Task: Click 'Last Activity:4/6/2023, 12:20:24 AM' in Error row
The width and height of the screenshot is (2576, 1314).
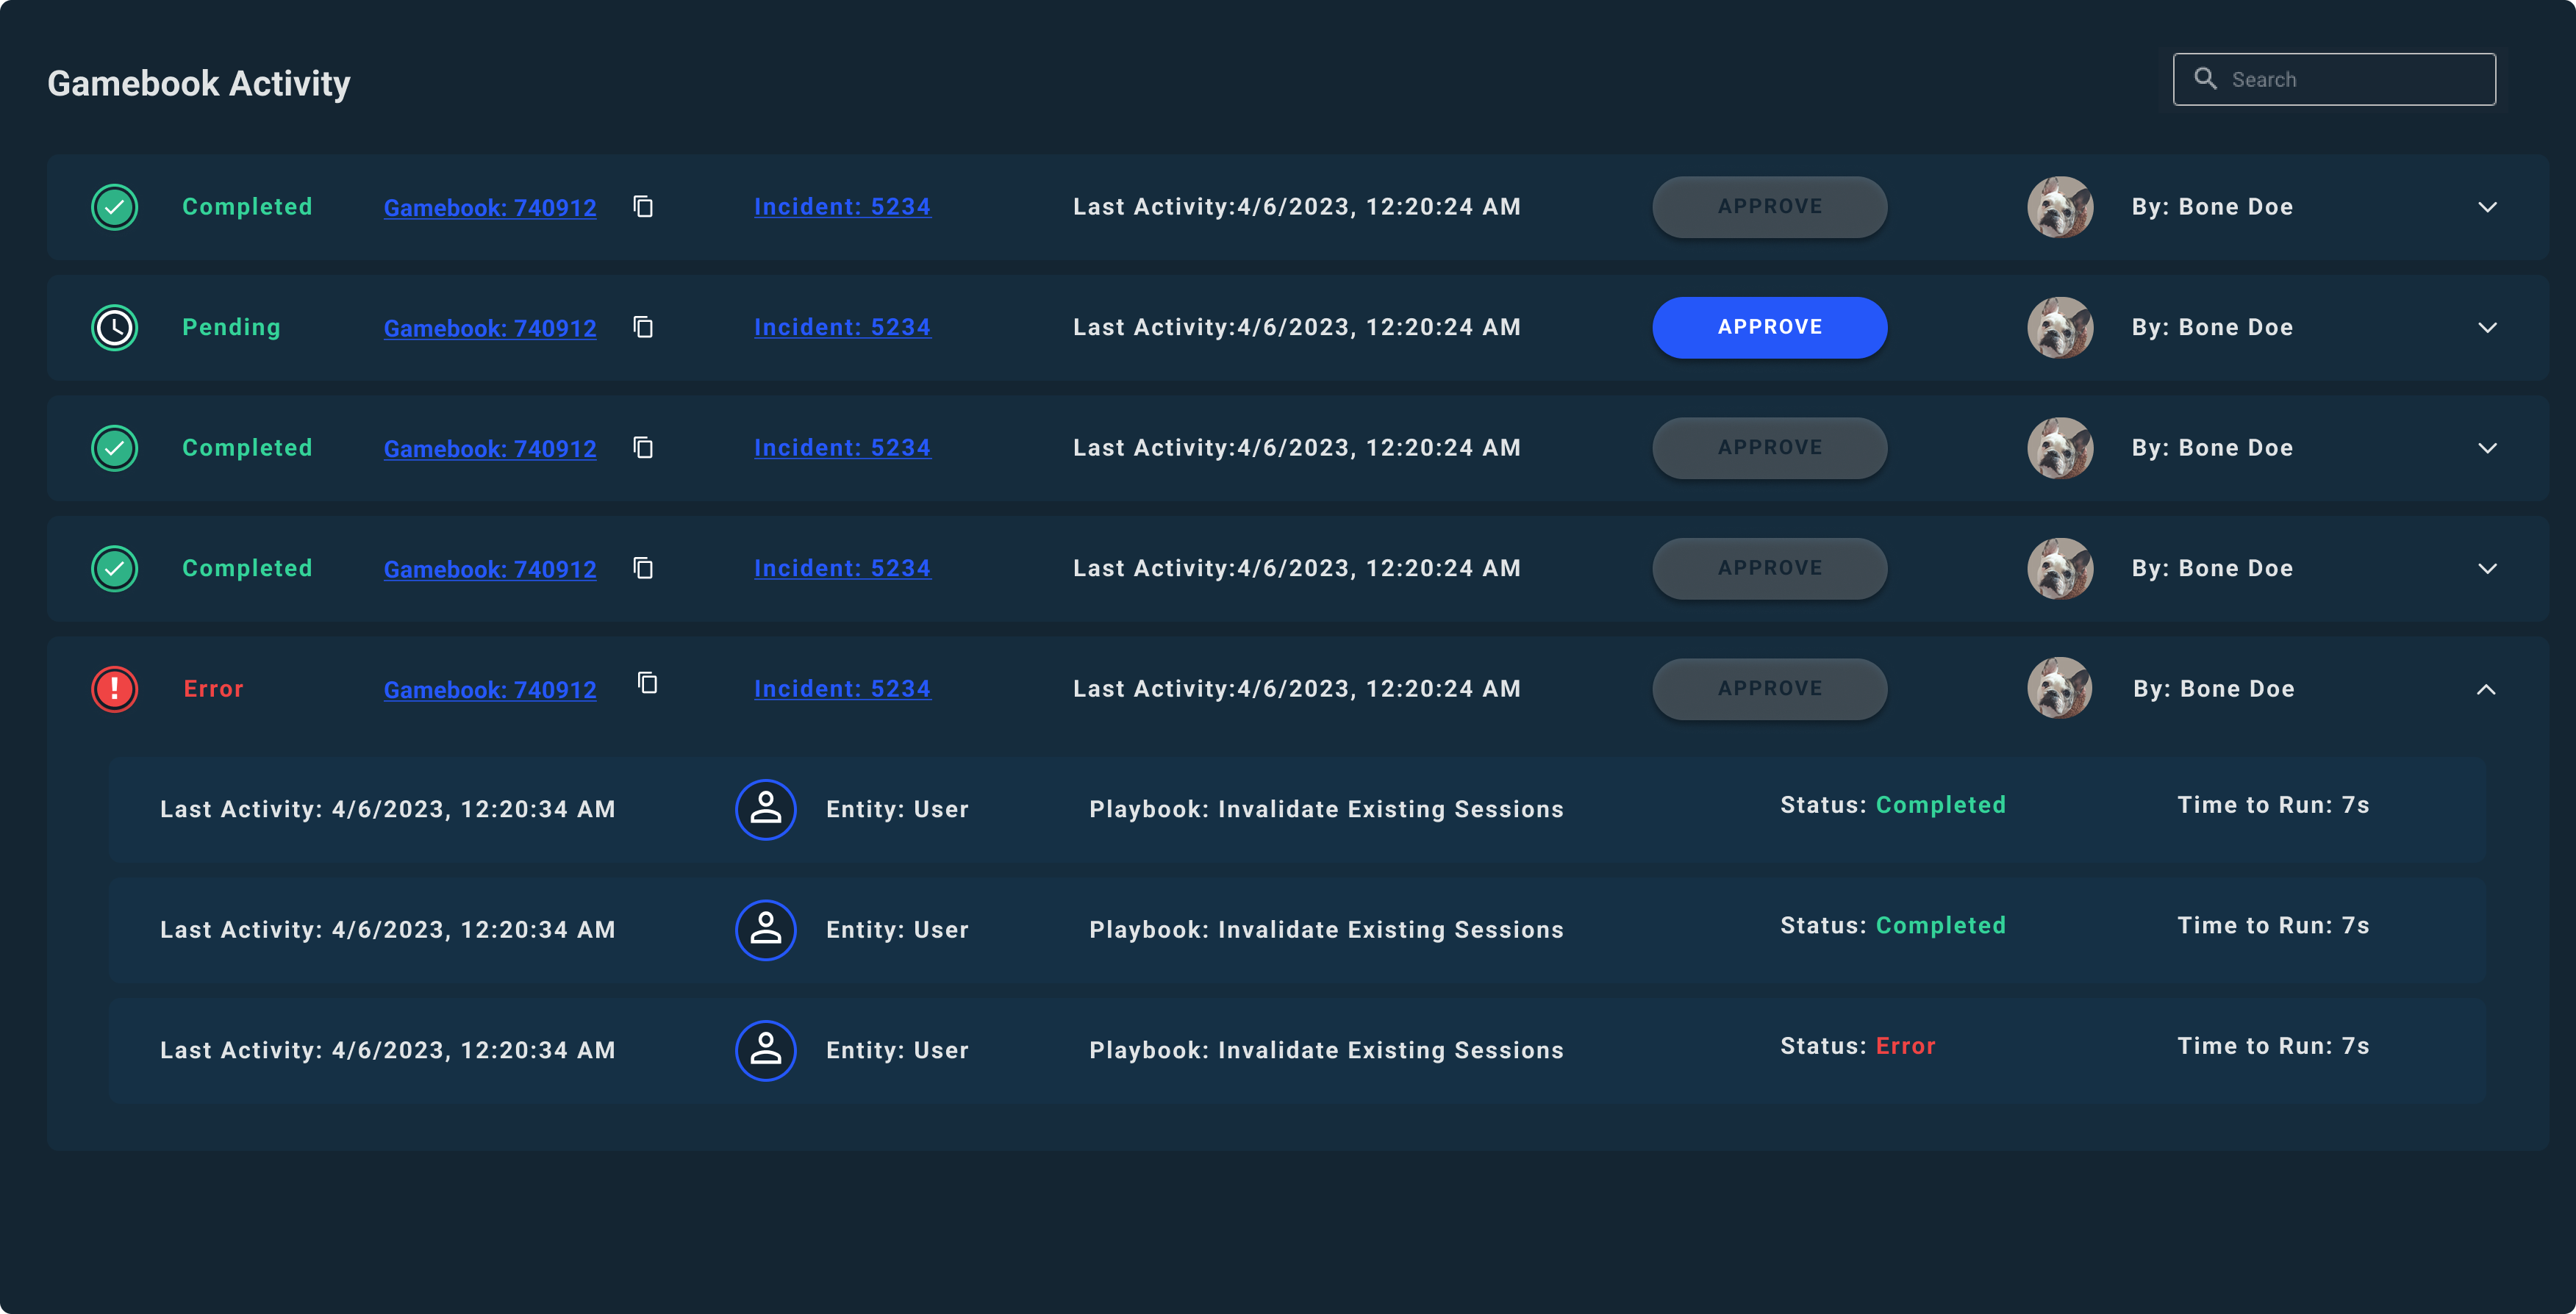Action: pyautogui.click(x=1296, y=688)
